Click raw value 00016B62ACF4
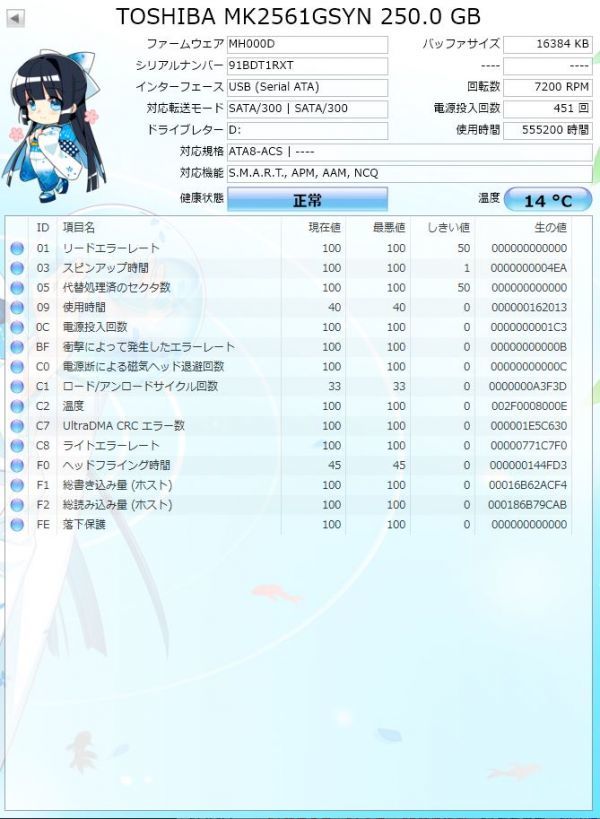Screen dimensions: 600x819 click(528, 485)
